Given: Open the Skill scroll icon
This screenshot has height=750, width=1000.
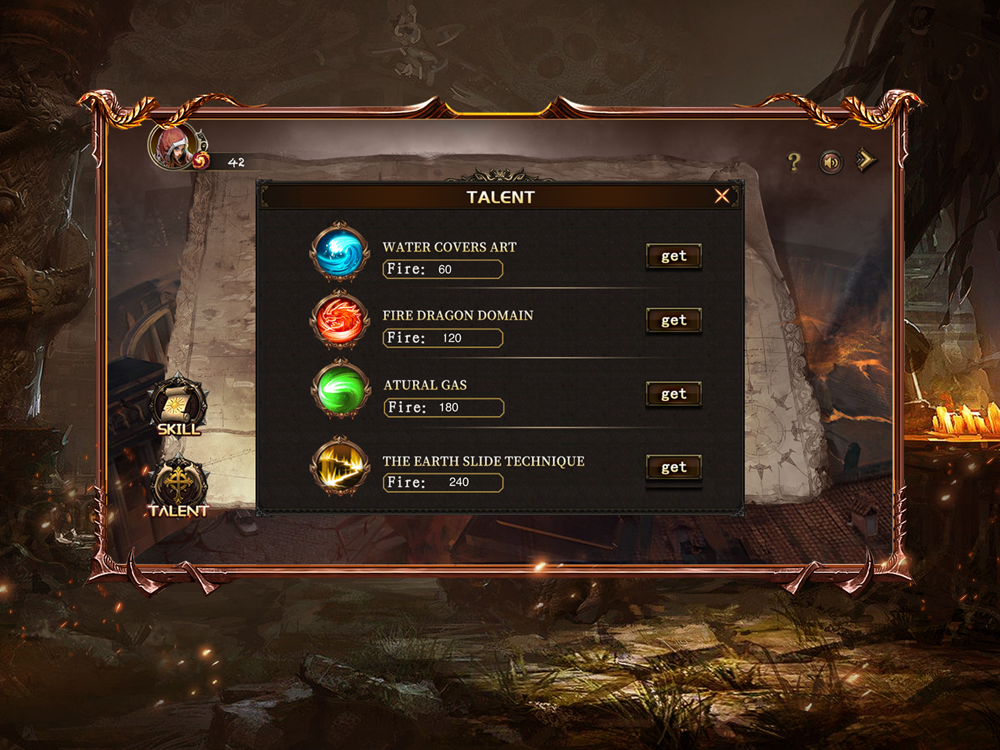Looking at the screenshot, I should (179, 406).
